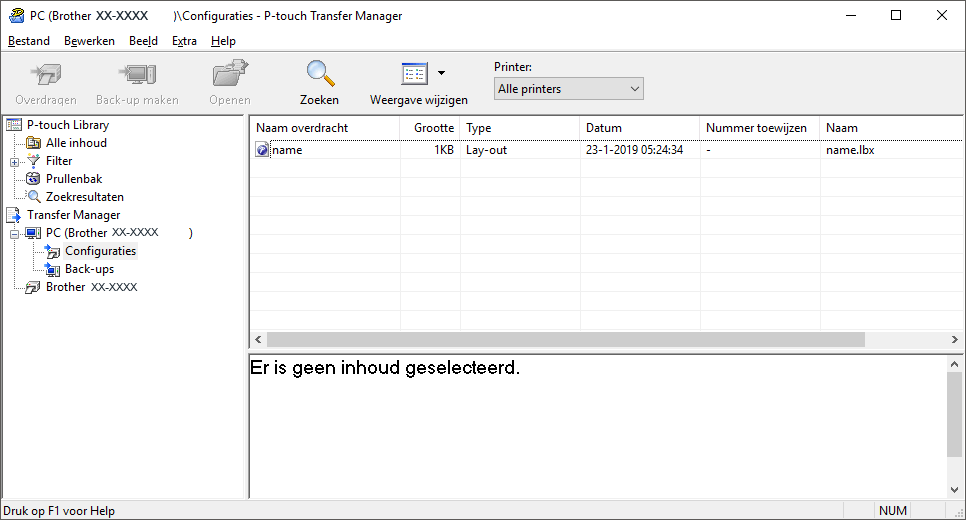Click the '1KB' size cell

tap(444, 150)
